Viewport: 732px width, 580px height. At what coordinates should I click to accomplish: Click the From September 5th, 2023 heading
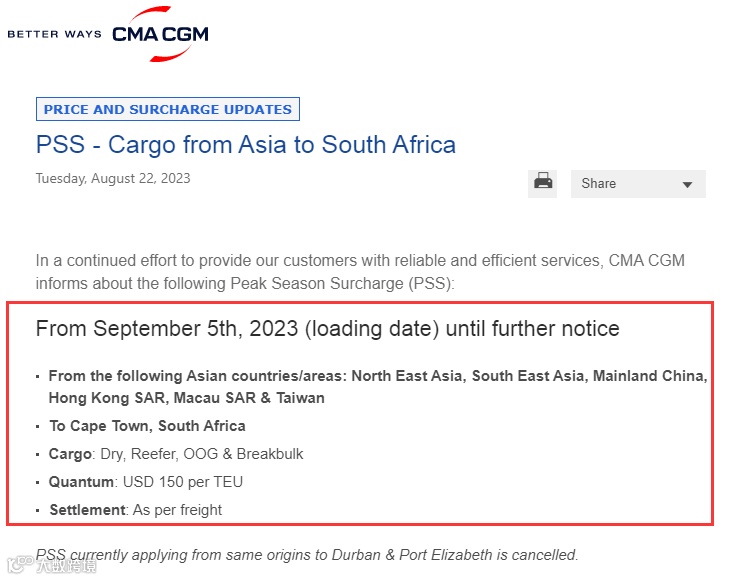coord(327,328)
